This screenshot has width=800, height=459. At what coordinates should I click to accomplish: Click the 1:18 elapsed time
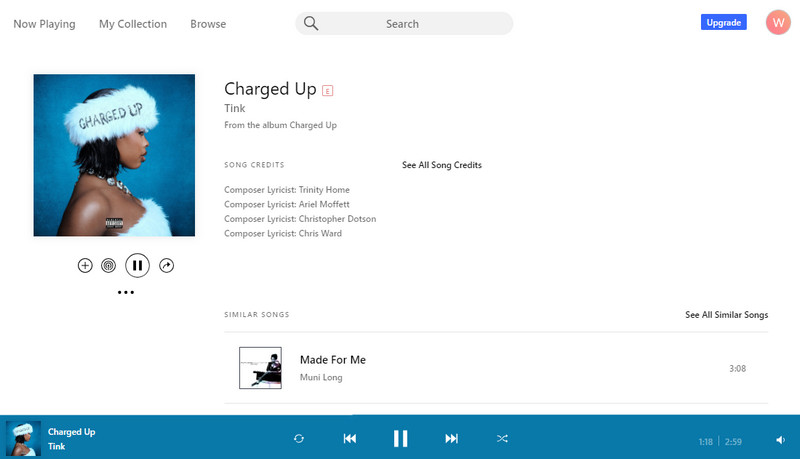(x=706, y=442)
